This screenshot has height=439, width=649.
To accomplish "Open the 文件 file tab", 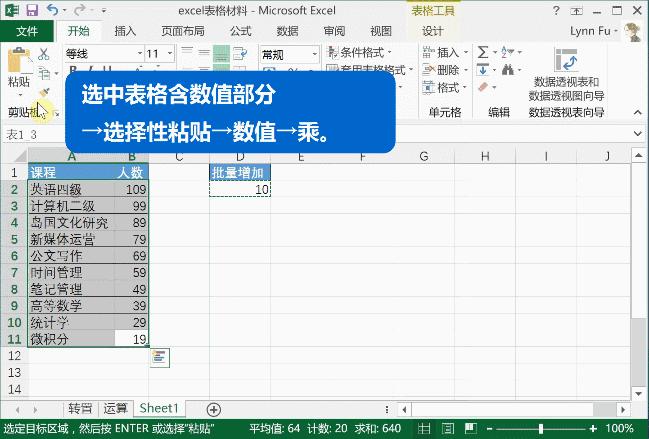I will click(x=27, y=31).
